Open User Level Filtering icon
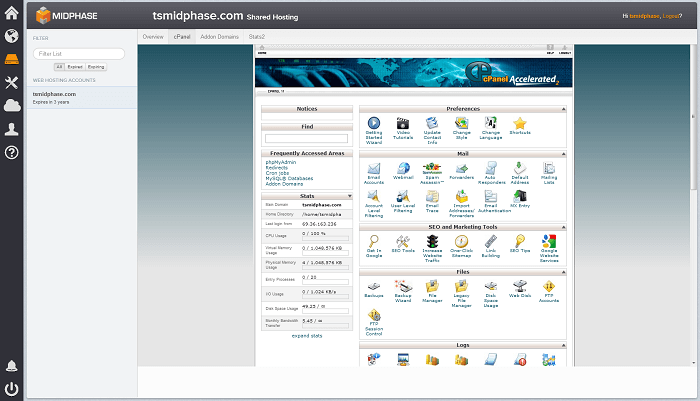This screenshot has height=401, width=700. point(403,196)
